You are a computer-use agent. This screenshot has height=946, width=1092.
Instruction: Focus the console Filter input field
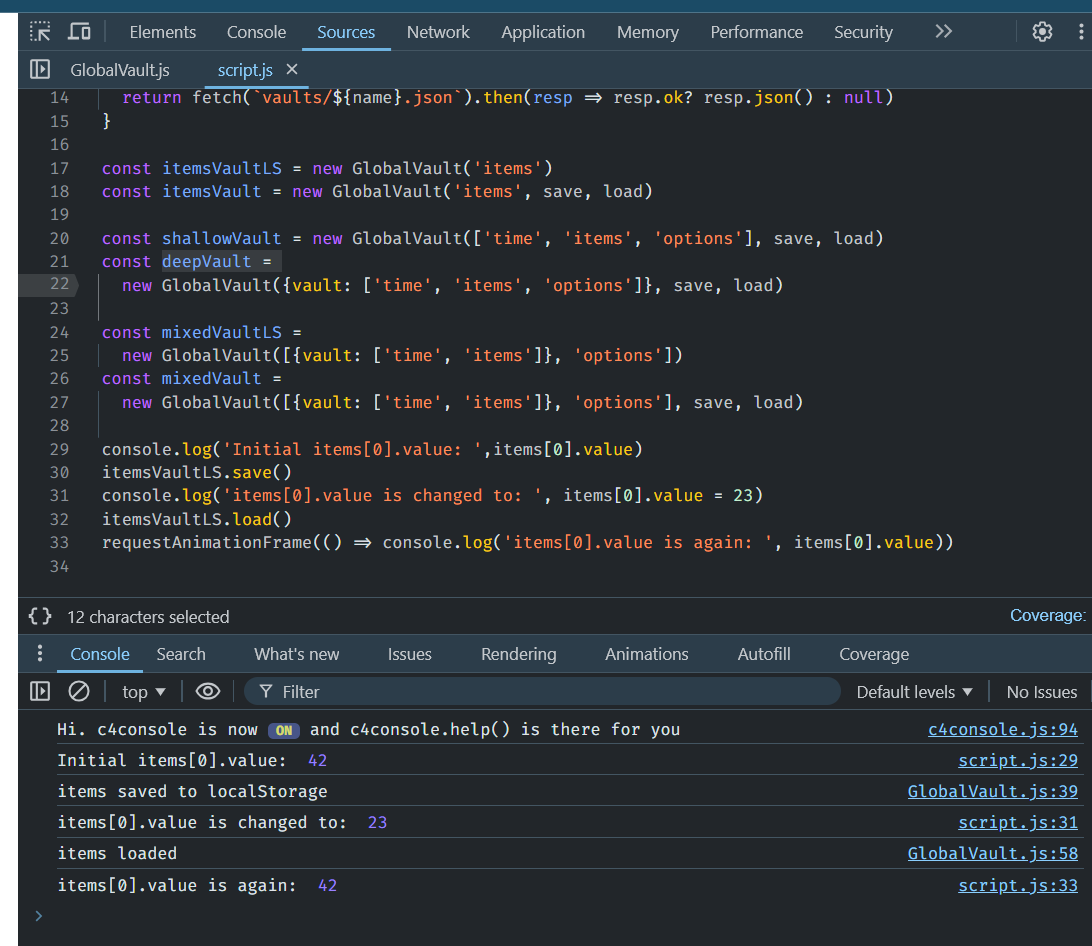click(x=543, y=692)
